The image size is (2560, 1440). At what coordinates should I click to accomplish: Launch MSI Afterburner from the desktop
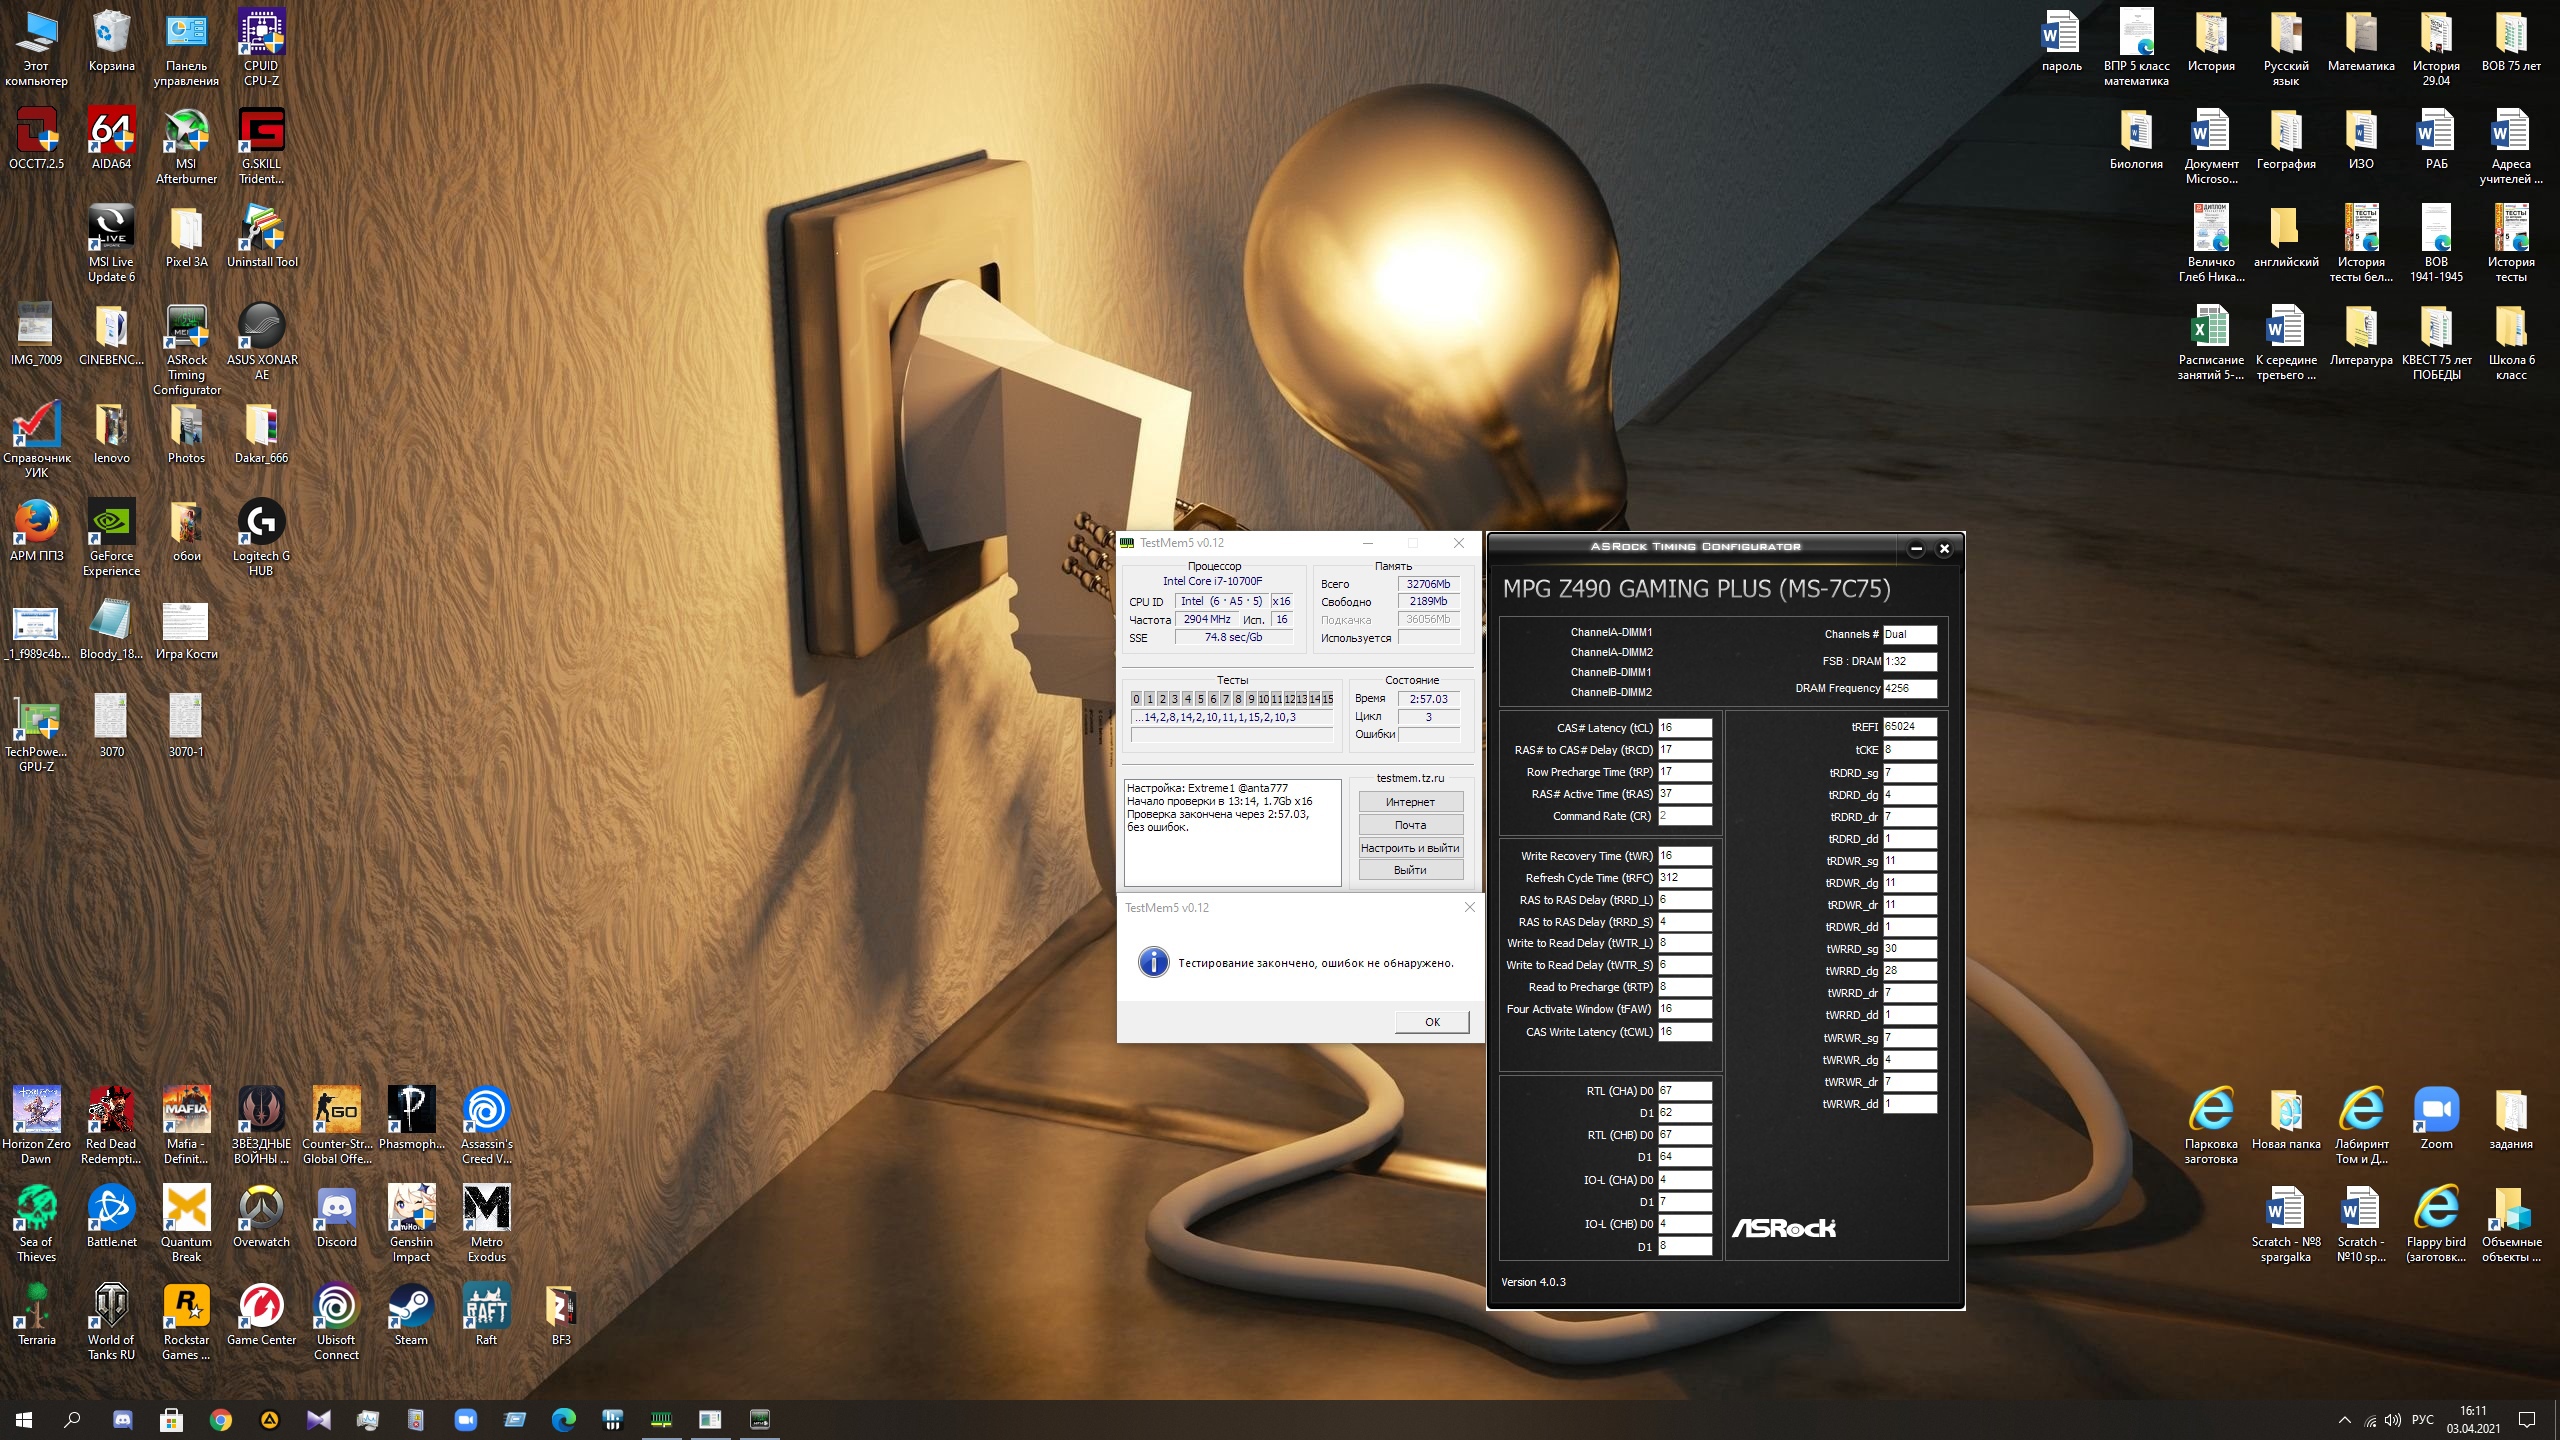[x=186, y=131]
